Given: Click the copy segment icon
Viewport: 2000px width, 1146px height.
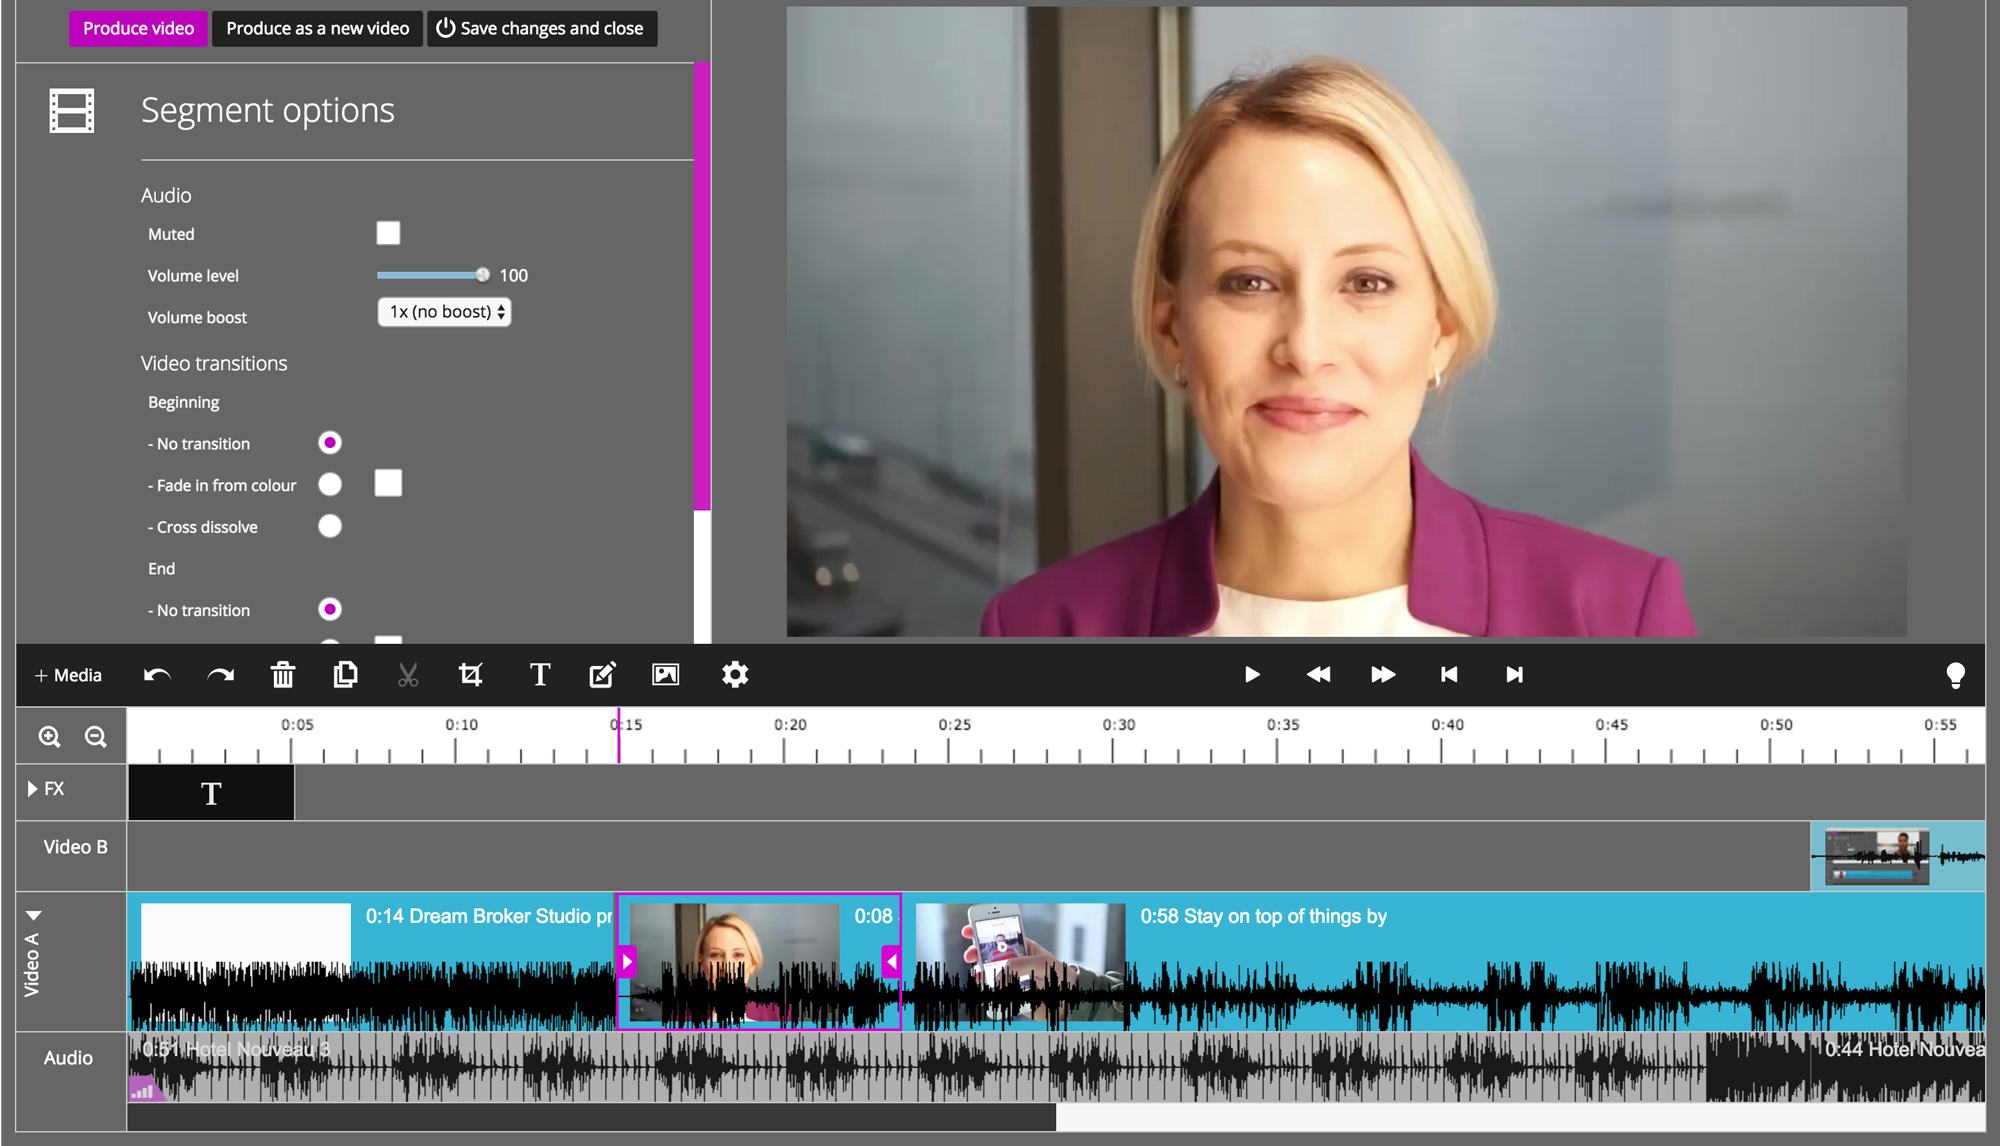Looking at the screenshot, I should [x=345, y=673].
